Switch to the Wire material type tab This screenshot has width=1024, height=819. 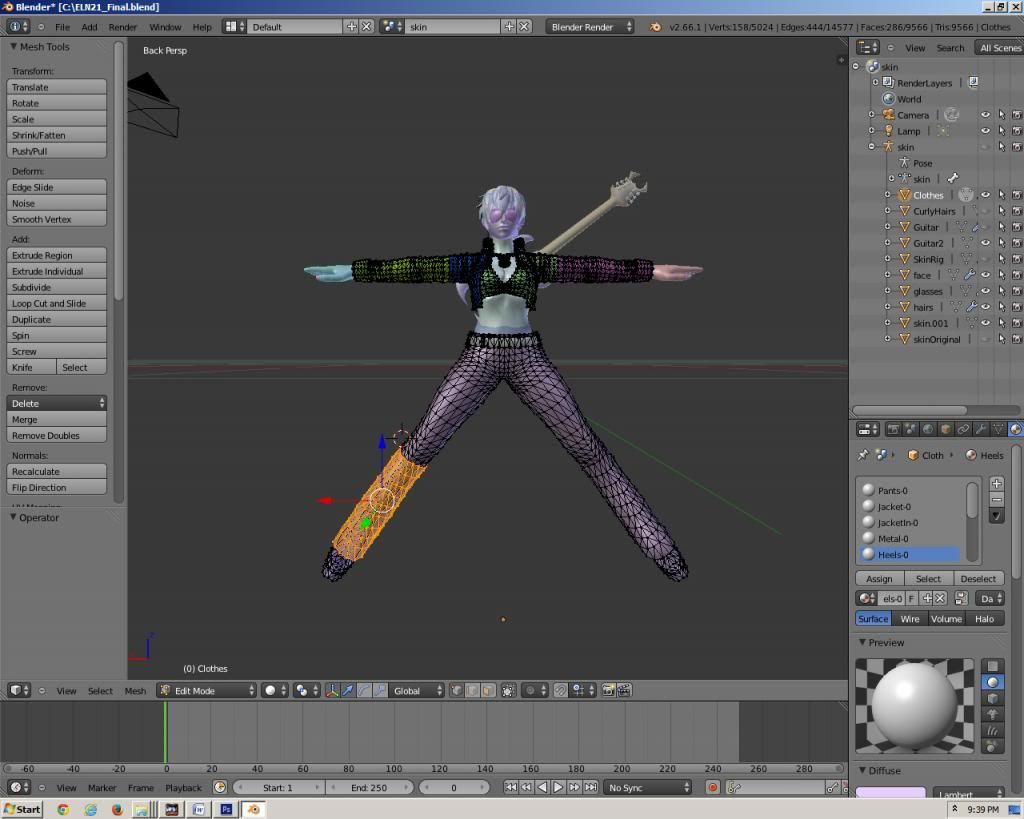coord(909,618)
